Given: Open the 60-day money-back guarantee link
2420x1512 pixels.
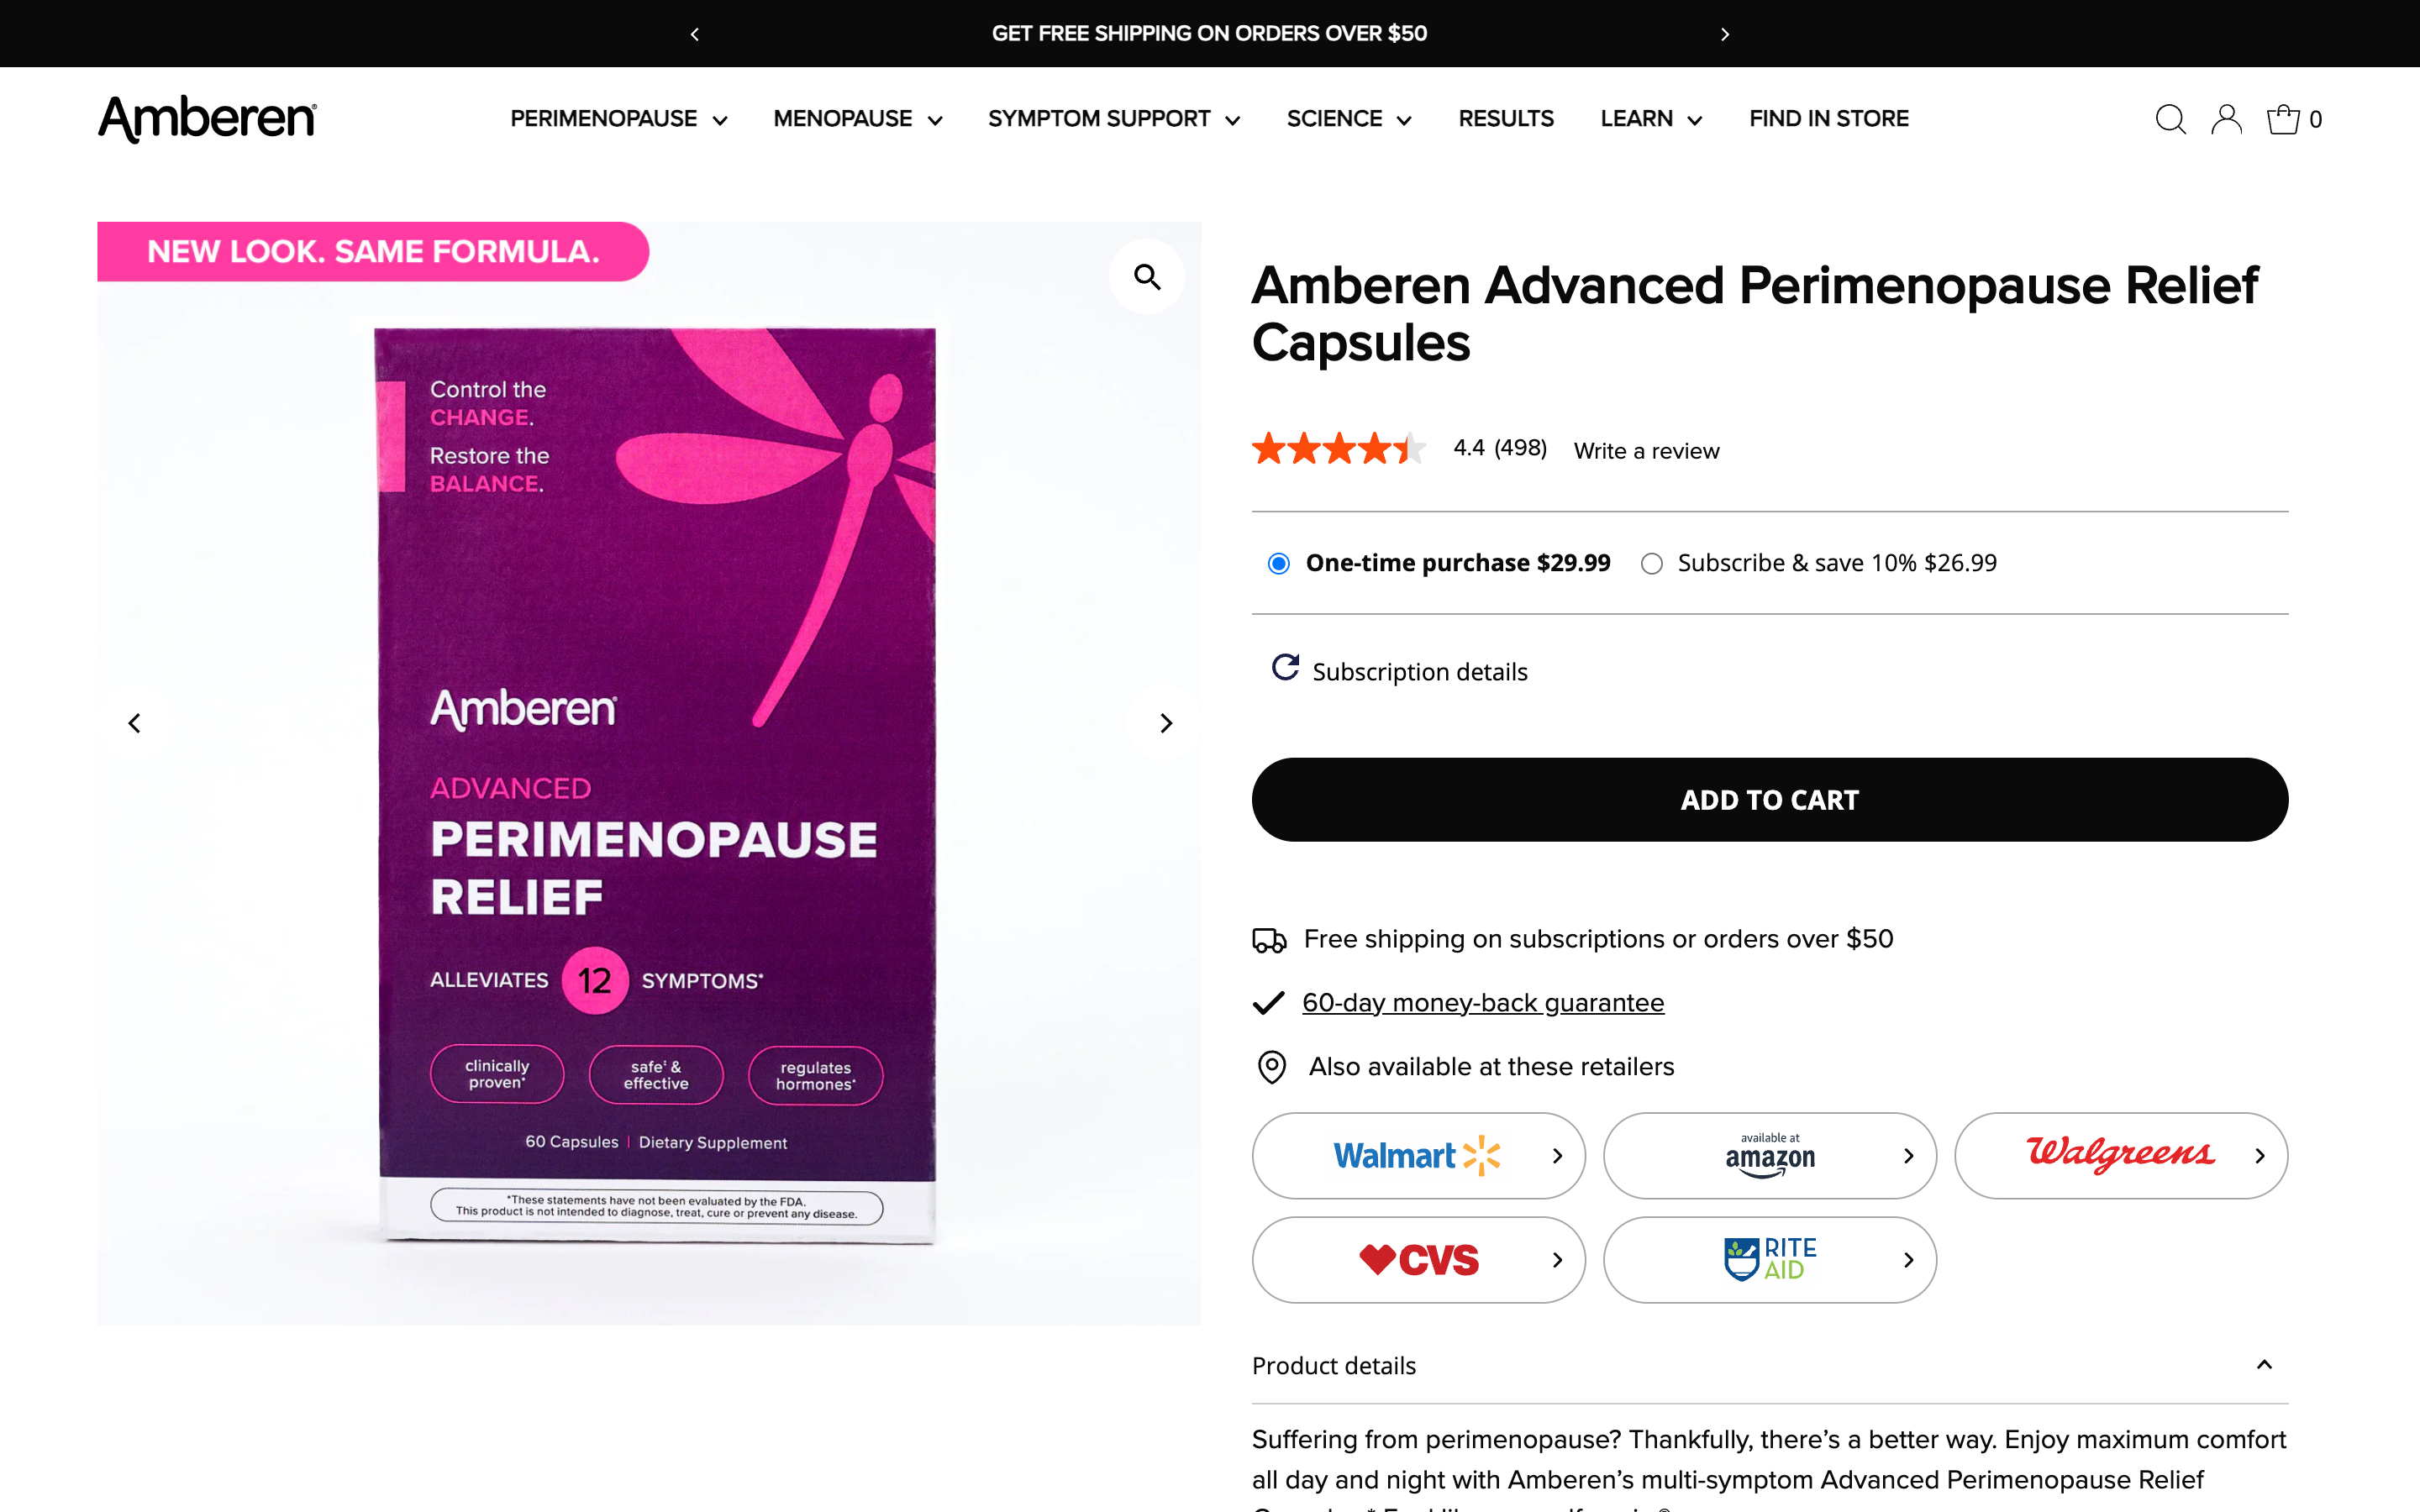Looking at the screenshot, I should [1482, 1002].
